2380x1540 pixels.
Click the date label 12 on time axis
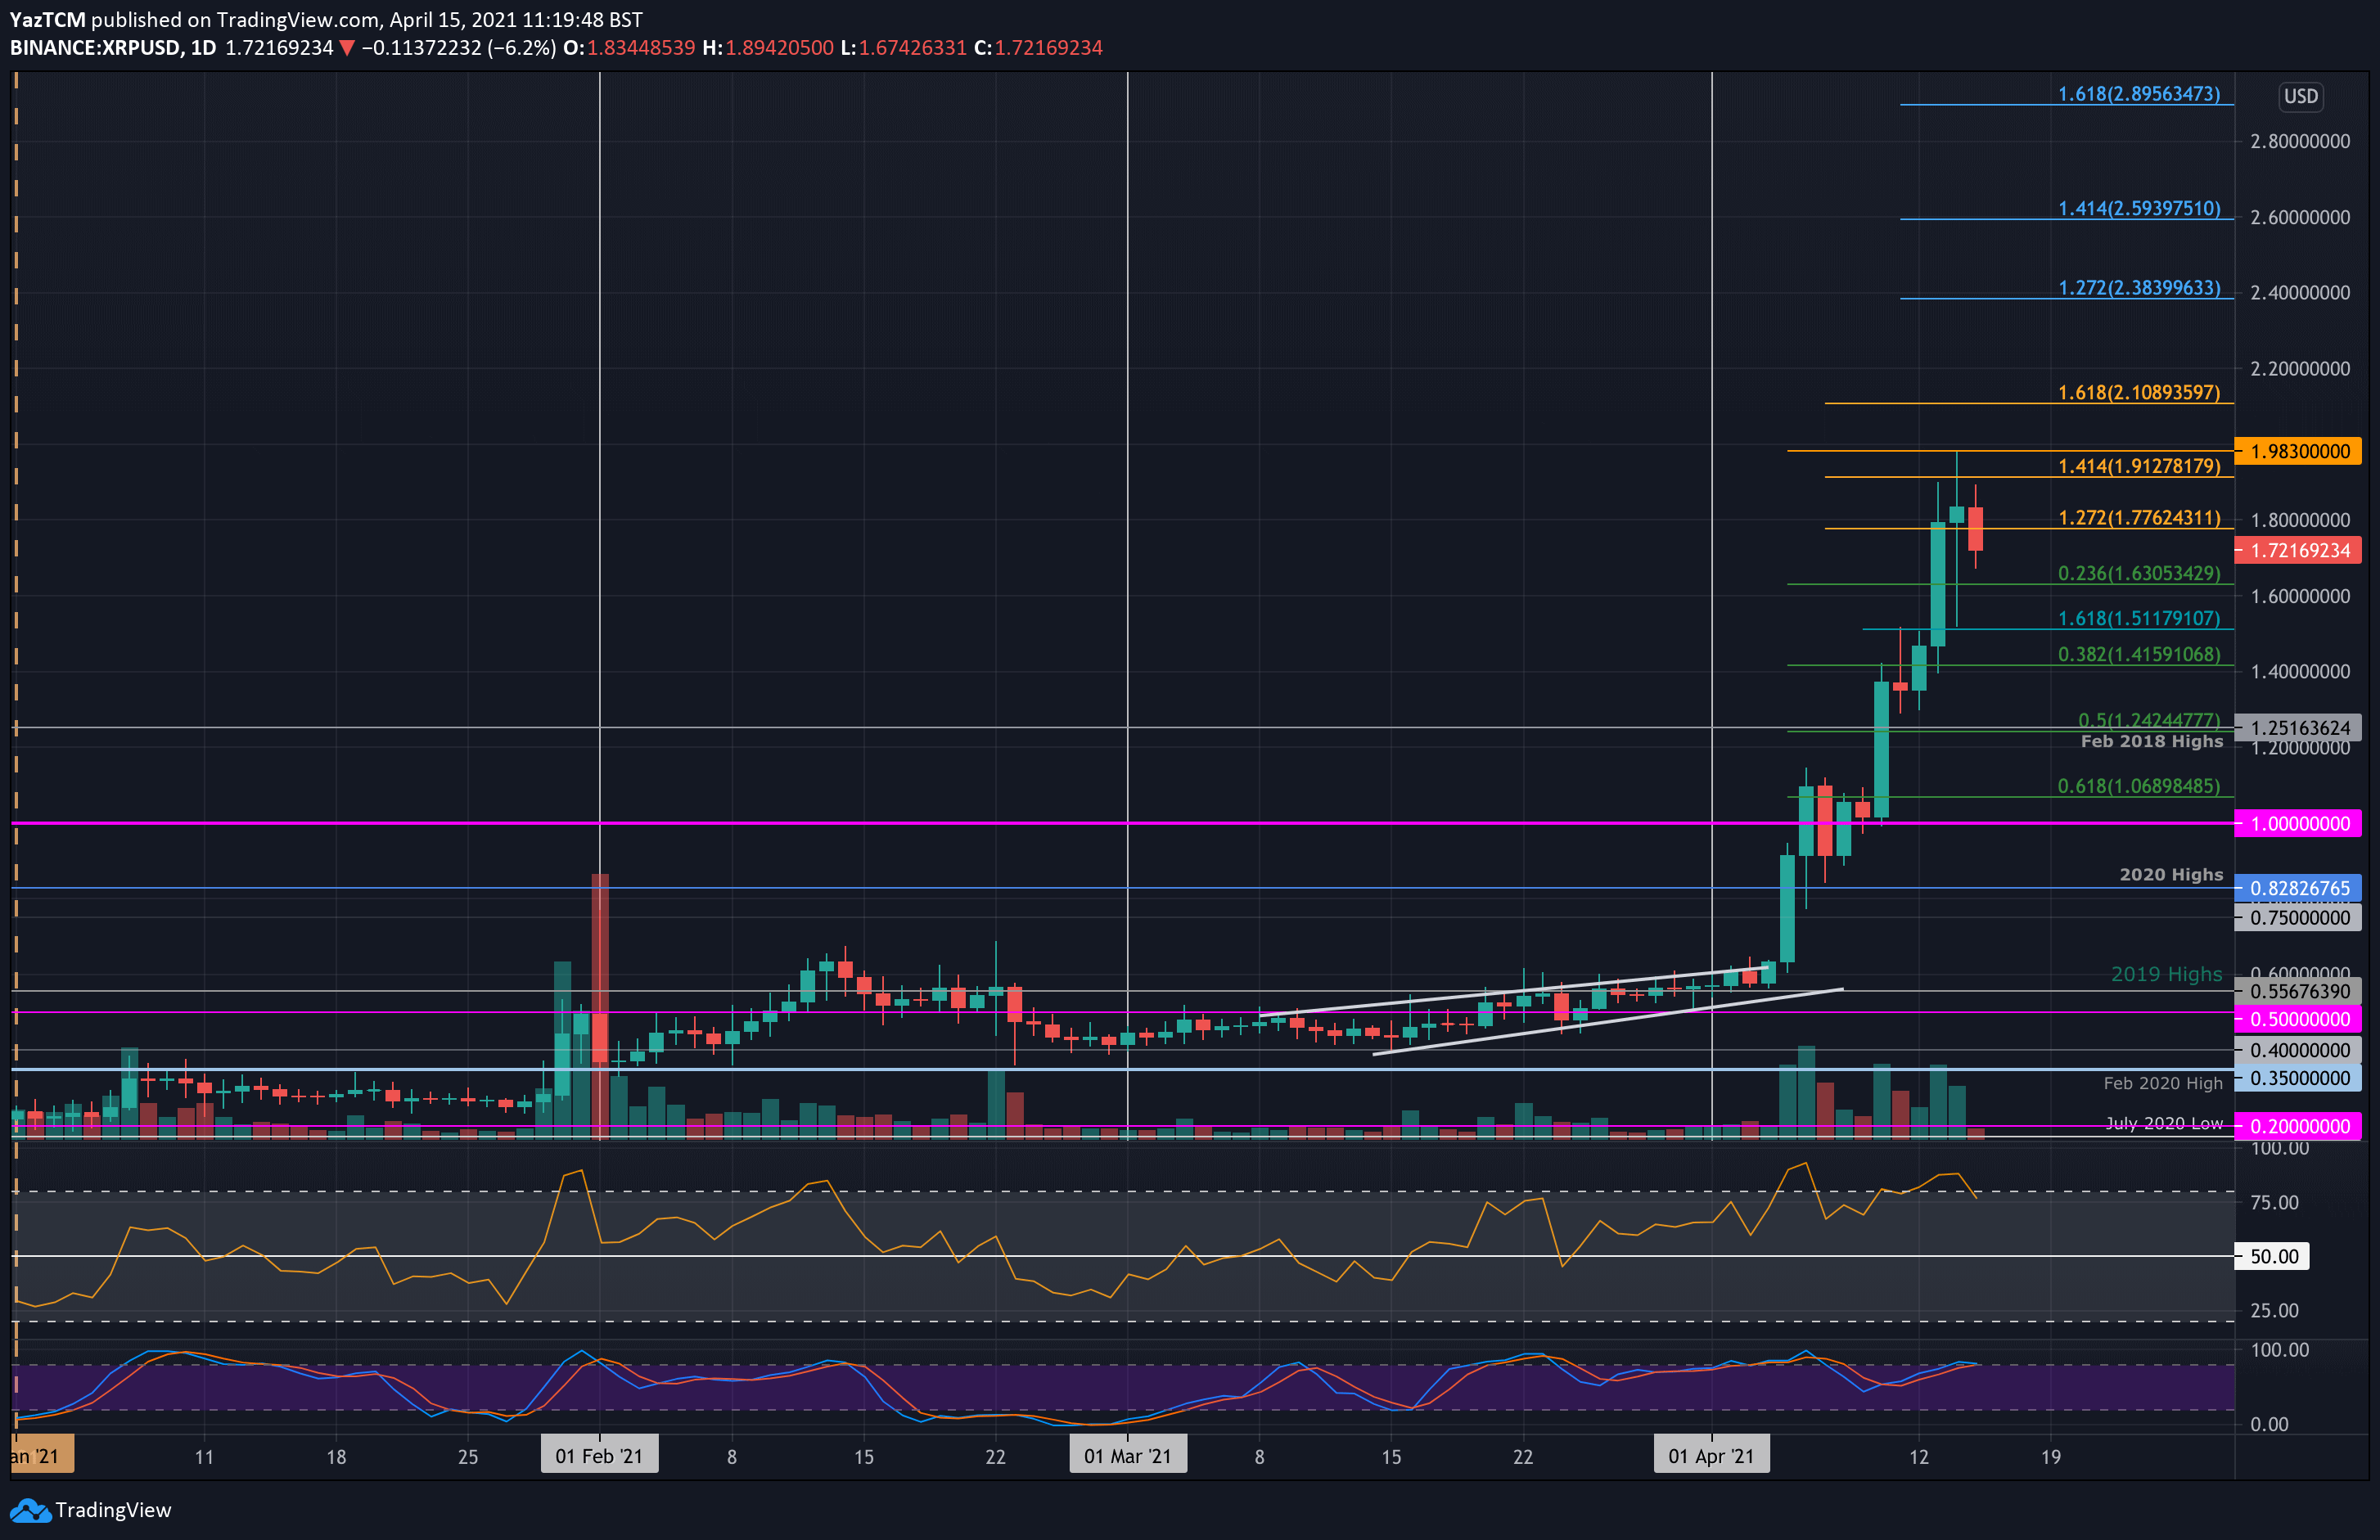(x=1918, y=1457)
